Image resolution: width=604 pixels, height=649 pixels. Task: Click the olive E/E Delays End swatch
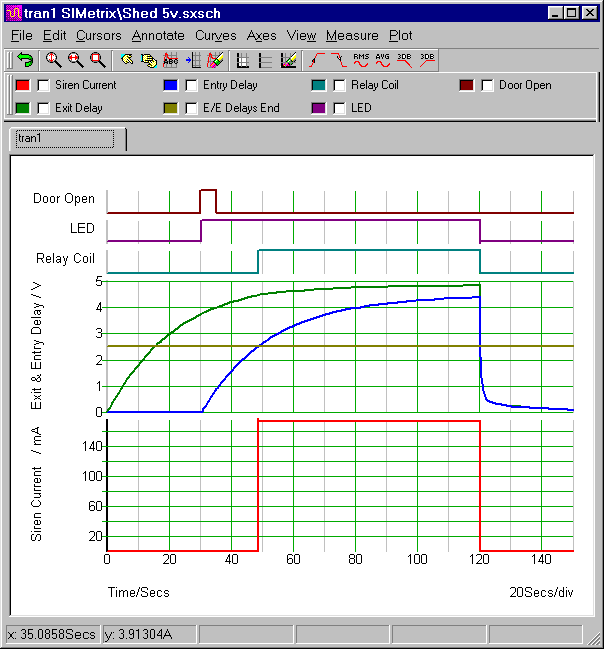(171, 108)
